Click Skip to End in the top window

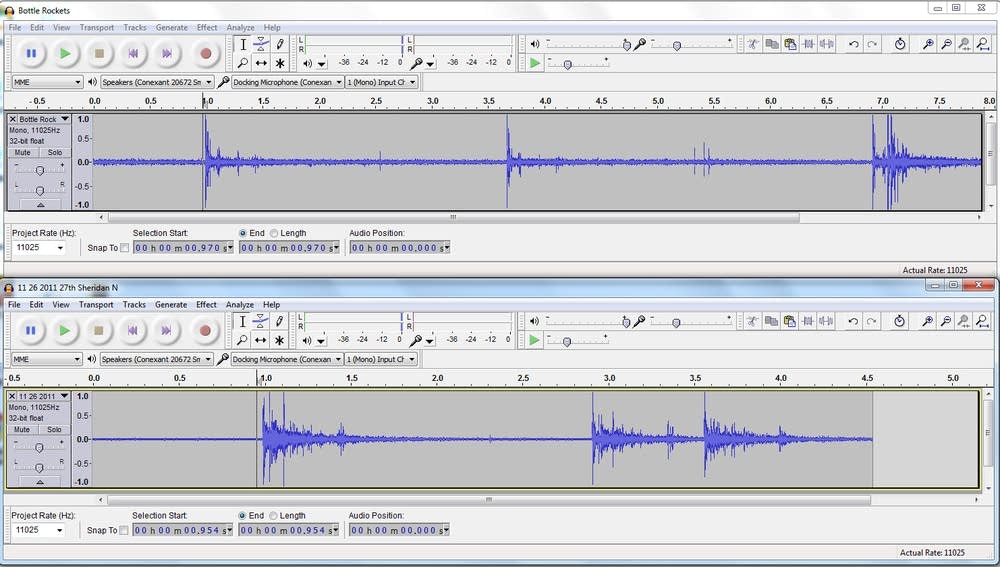click(x=167, y=53)
